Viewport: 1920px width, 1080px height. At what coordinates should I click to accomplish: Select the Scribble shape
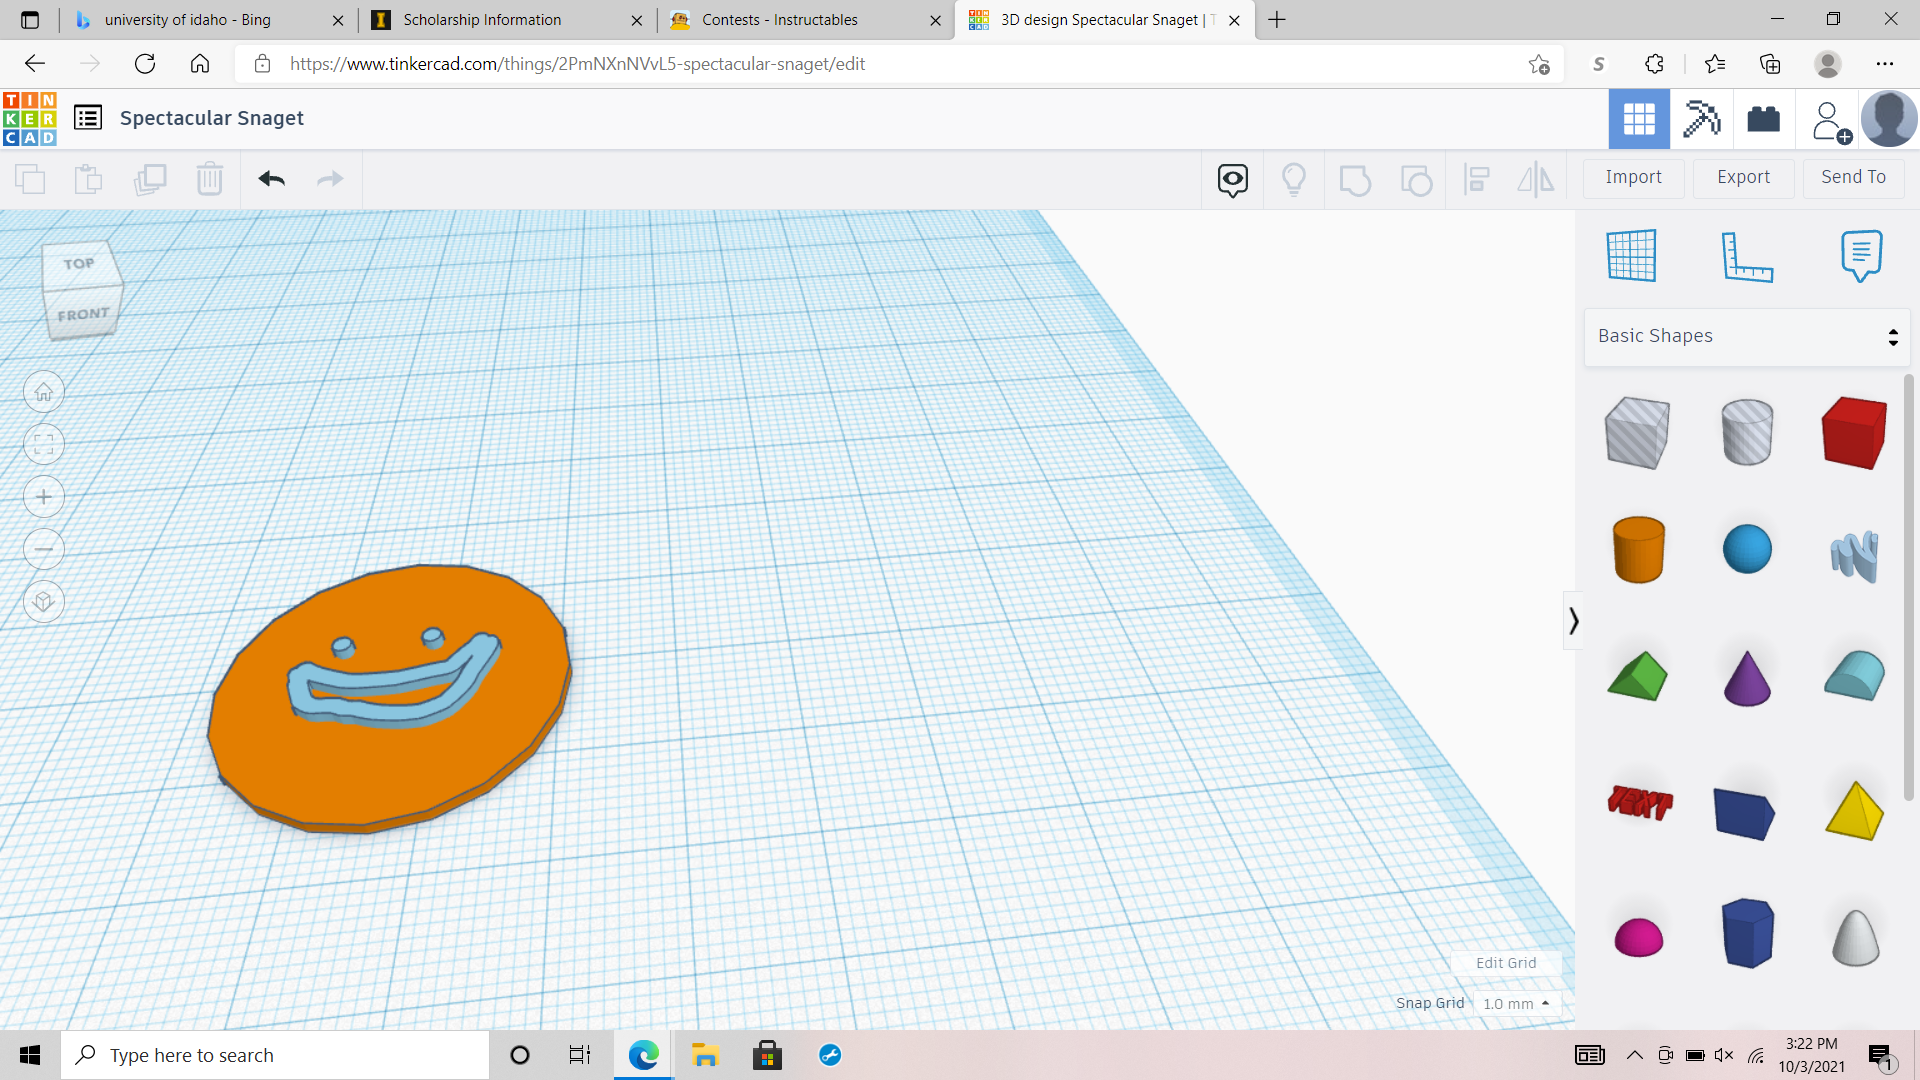coord(1854,556)
